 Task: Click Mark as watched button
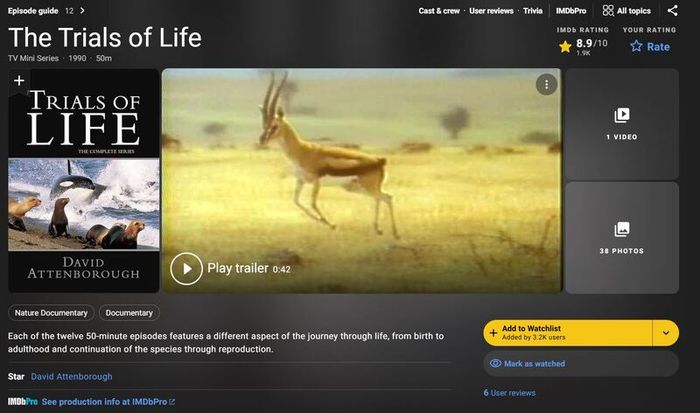coord(581,363)
